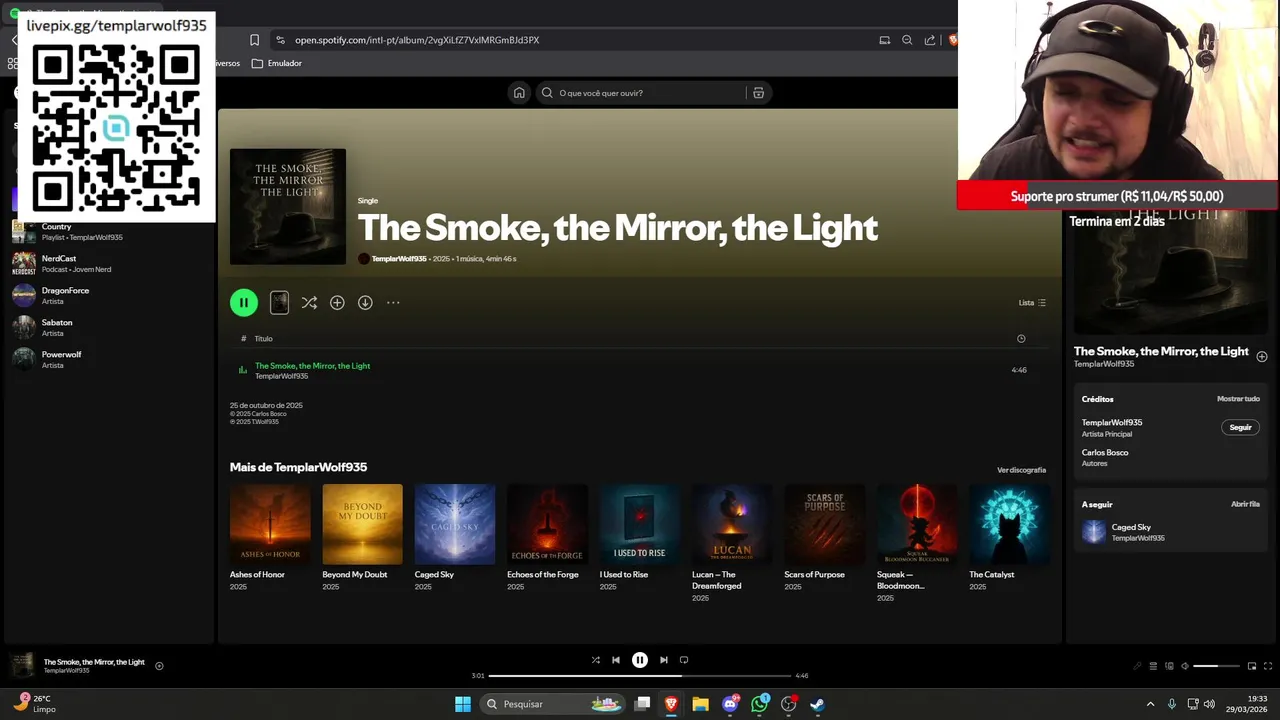Mute Spotify using the speaker icon
This screenshot has width=1280, height=720.
1185,666
